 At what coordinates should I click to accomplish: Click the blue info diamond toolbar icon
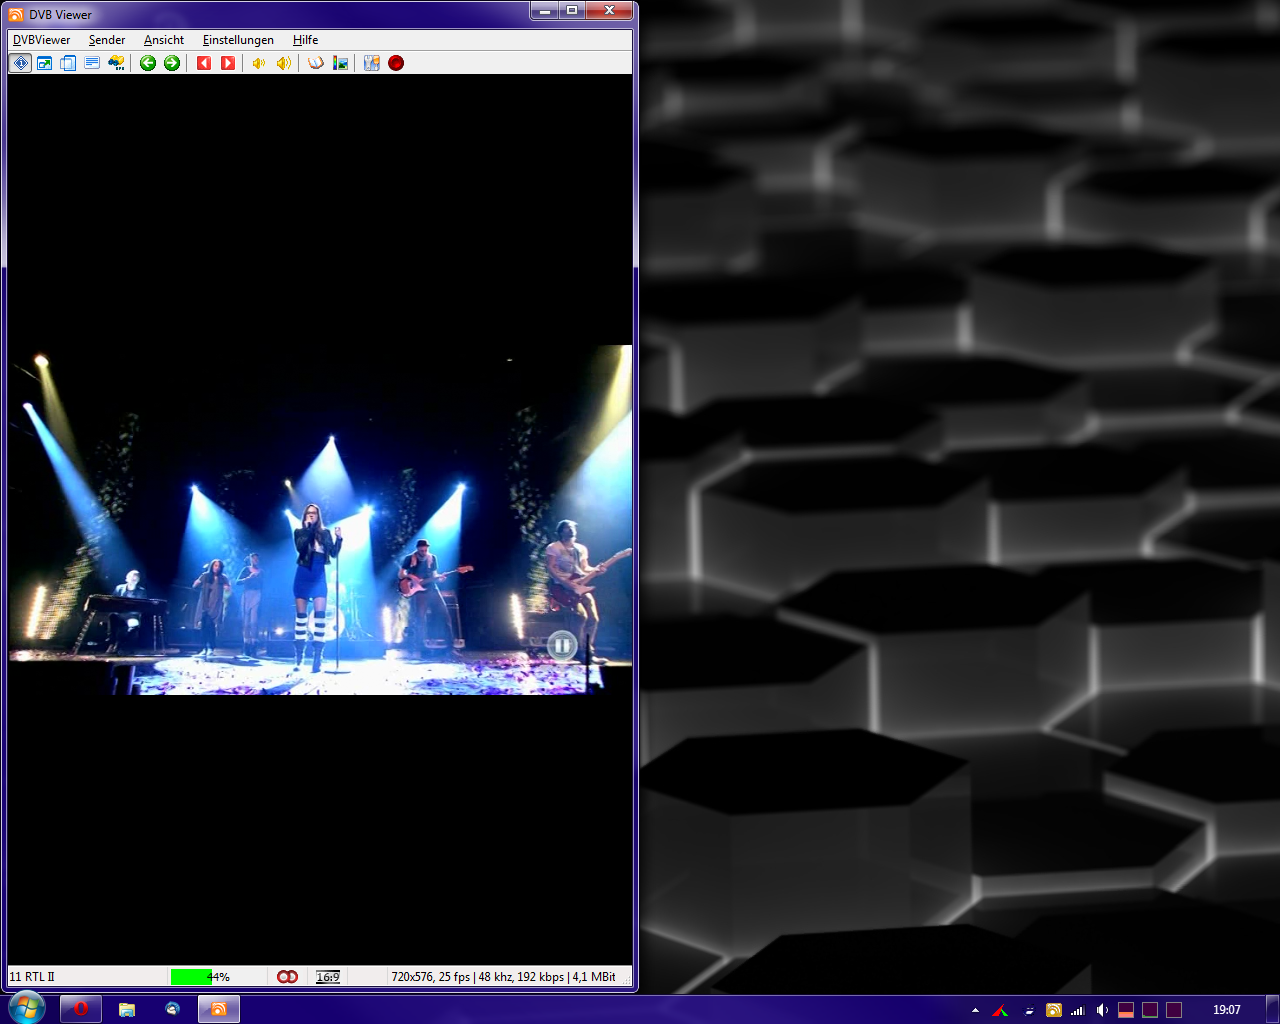(20, 63)
